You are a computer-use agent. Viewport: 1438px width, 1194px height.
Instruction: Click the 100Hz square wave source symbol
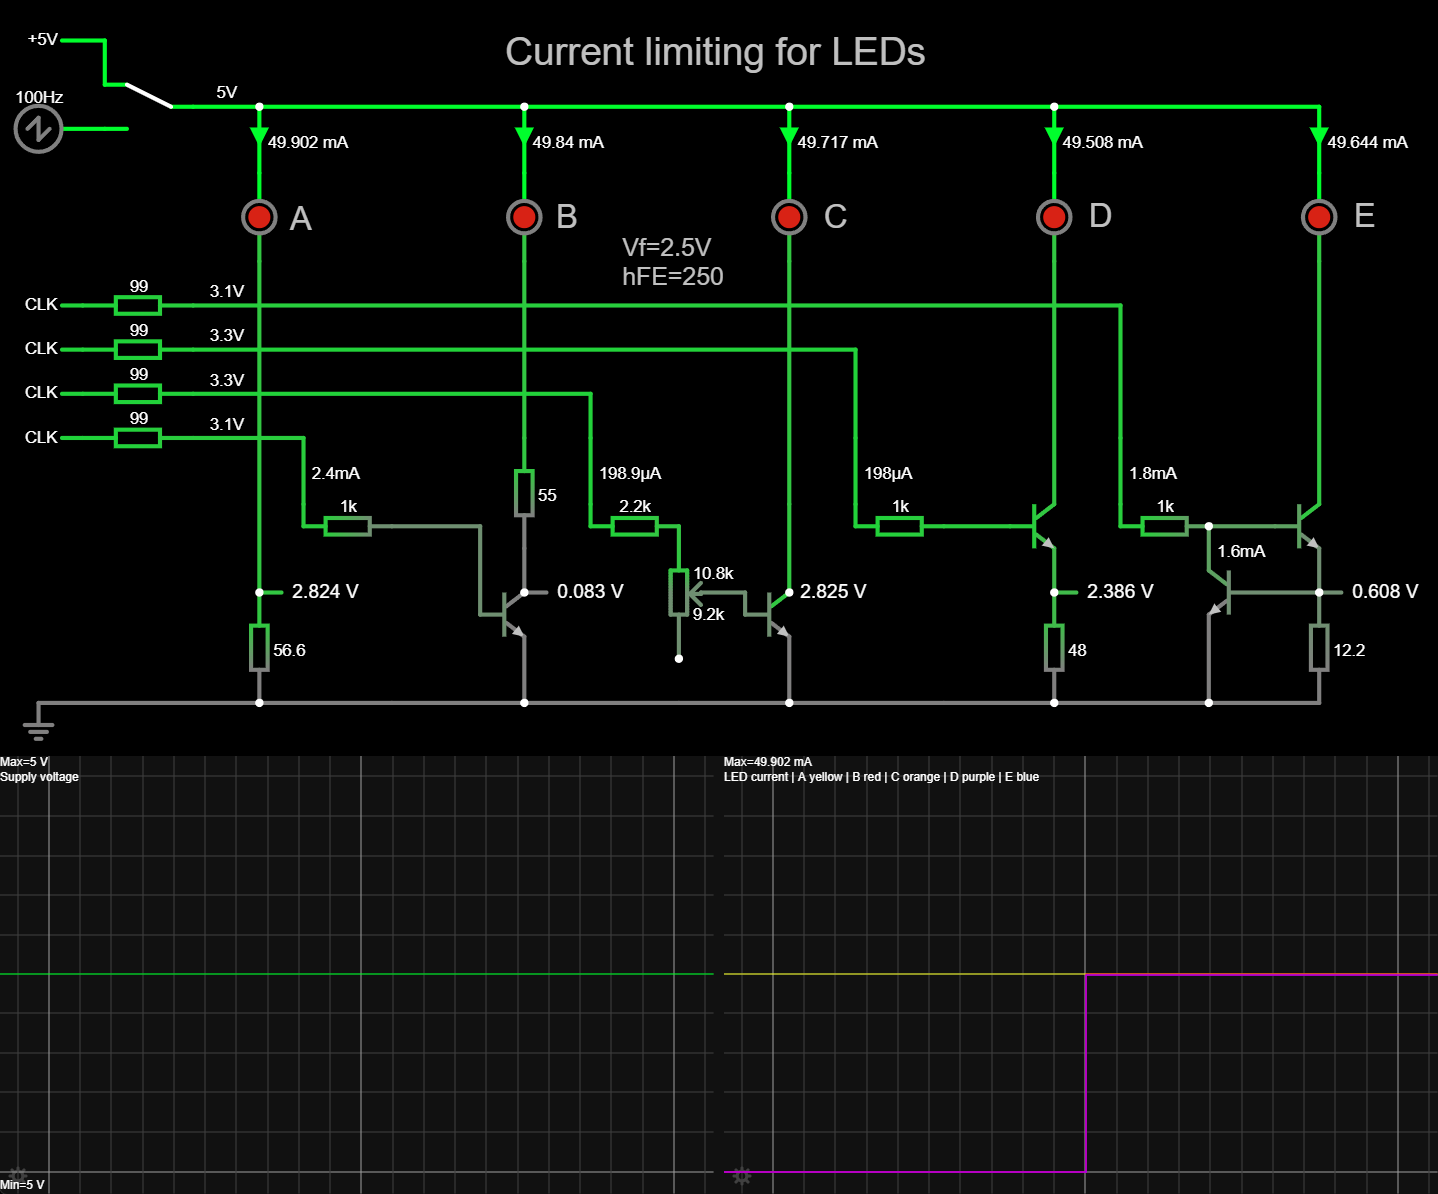38,128
